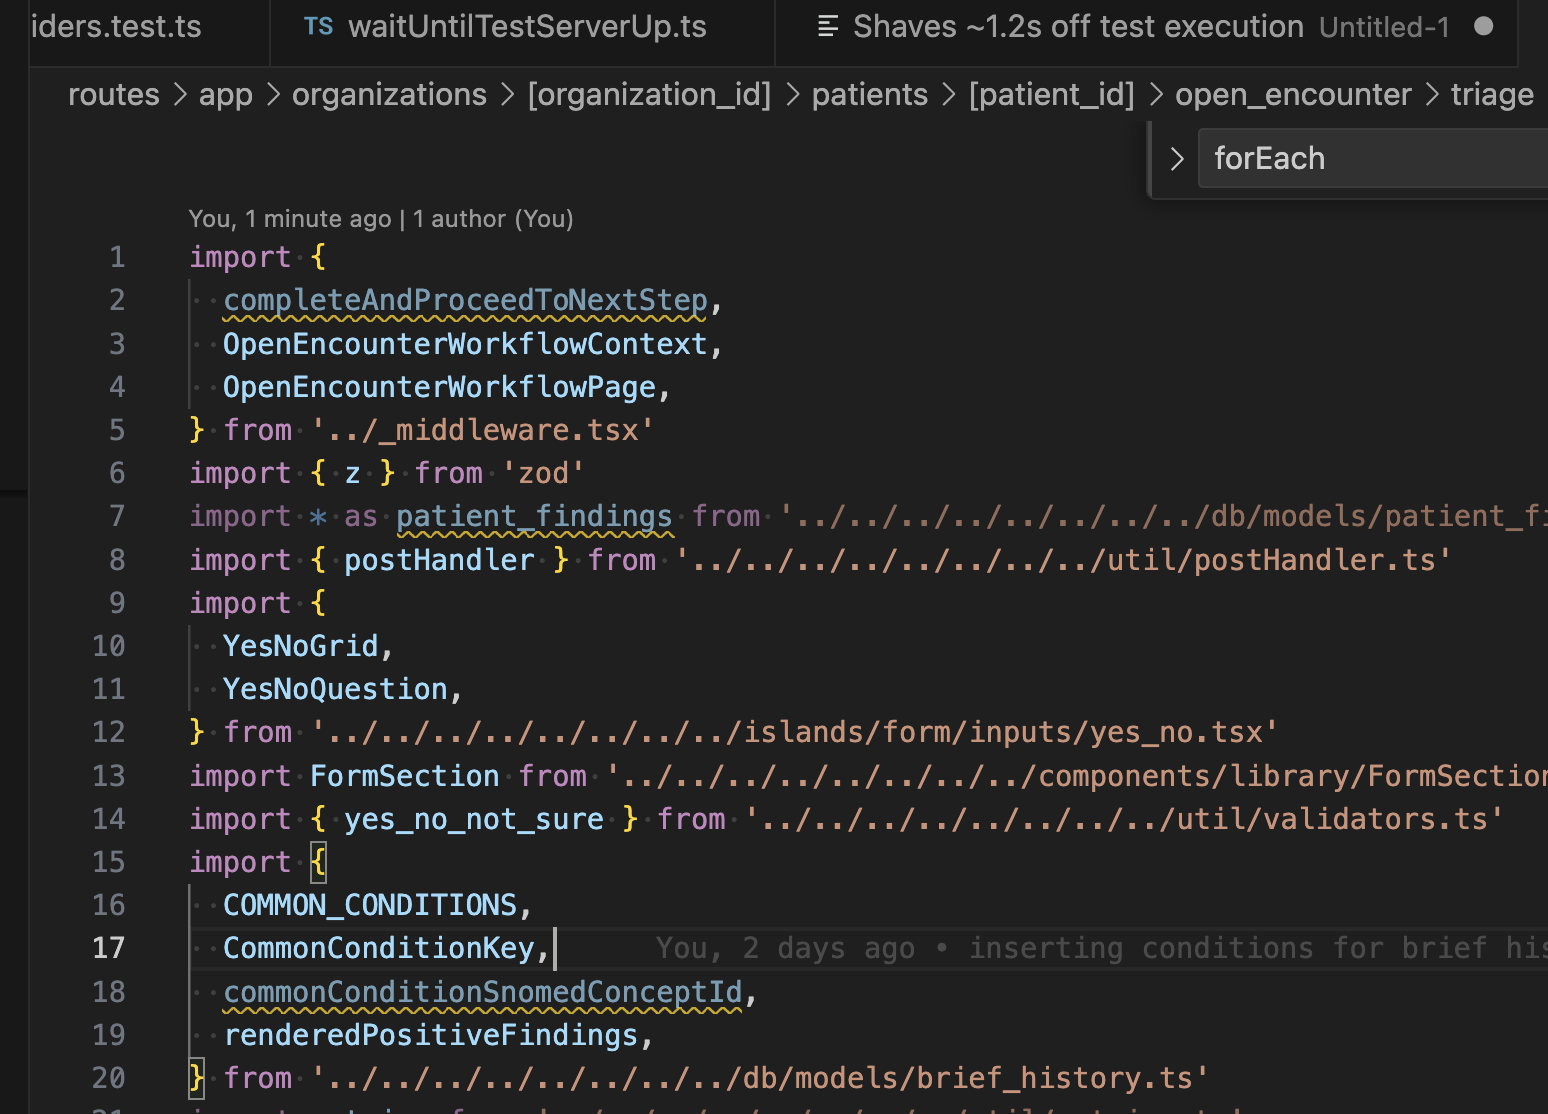1548x1114 pixels.
Task: Close the unsaved Untitled-1 tab dot
Action: (x=1484, y=27)
